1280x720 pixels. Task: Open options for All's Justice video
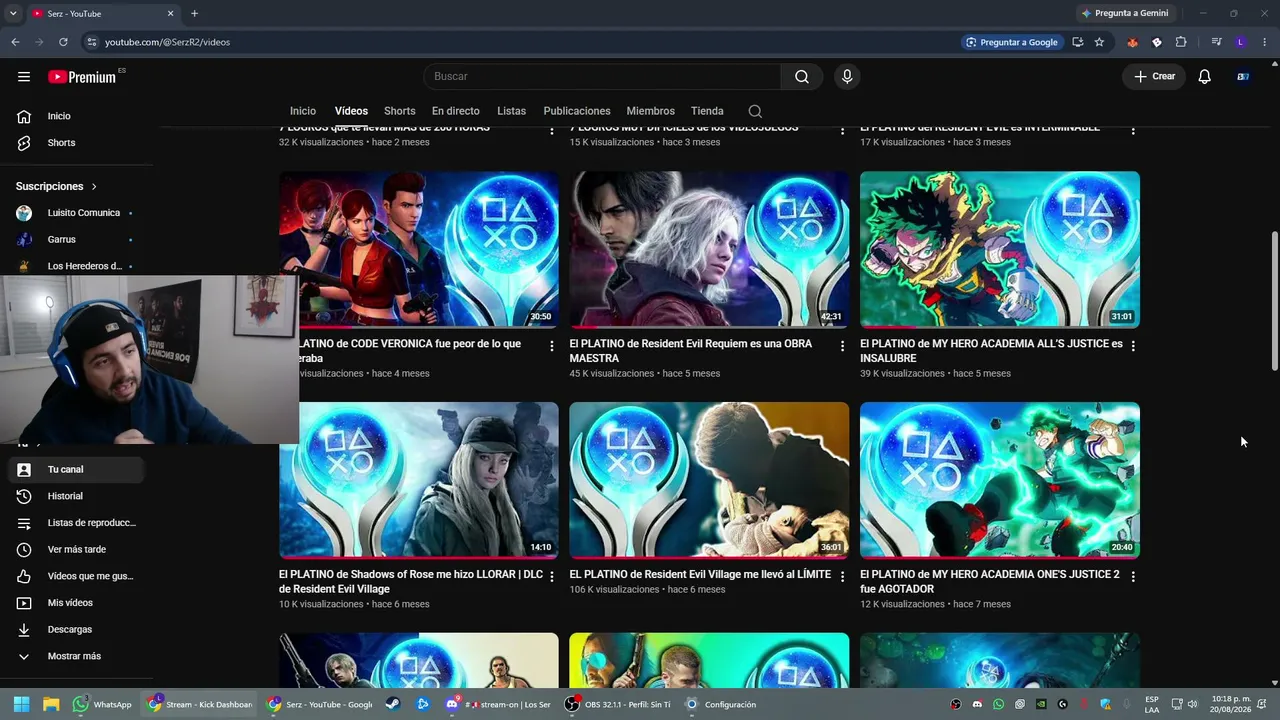tap(1133, 346)
